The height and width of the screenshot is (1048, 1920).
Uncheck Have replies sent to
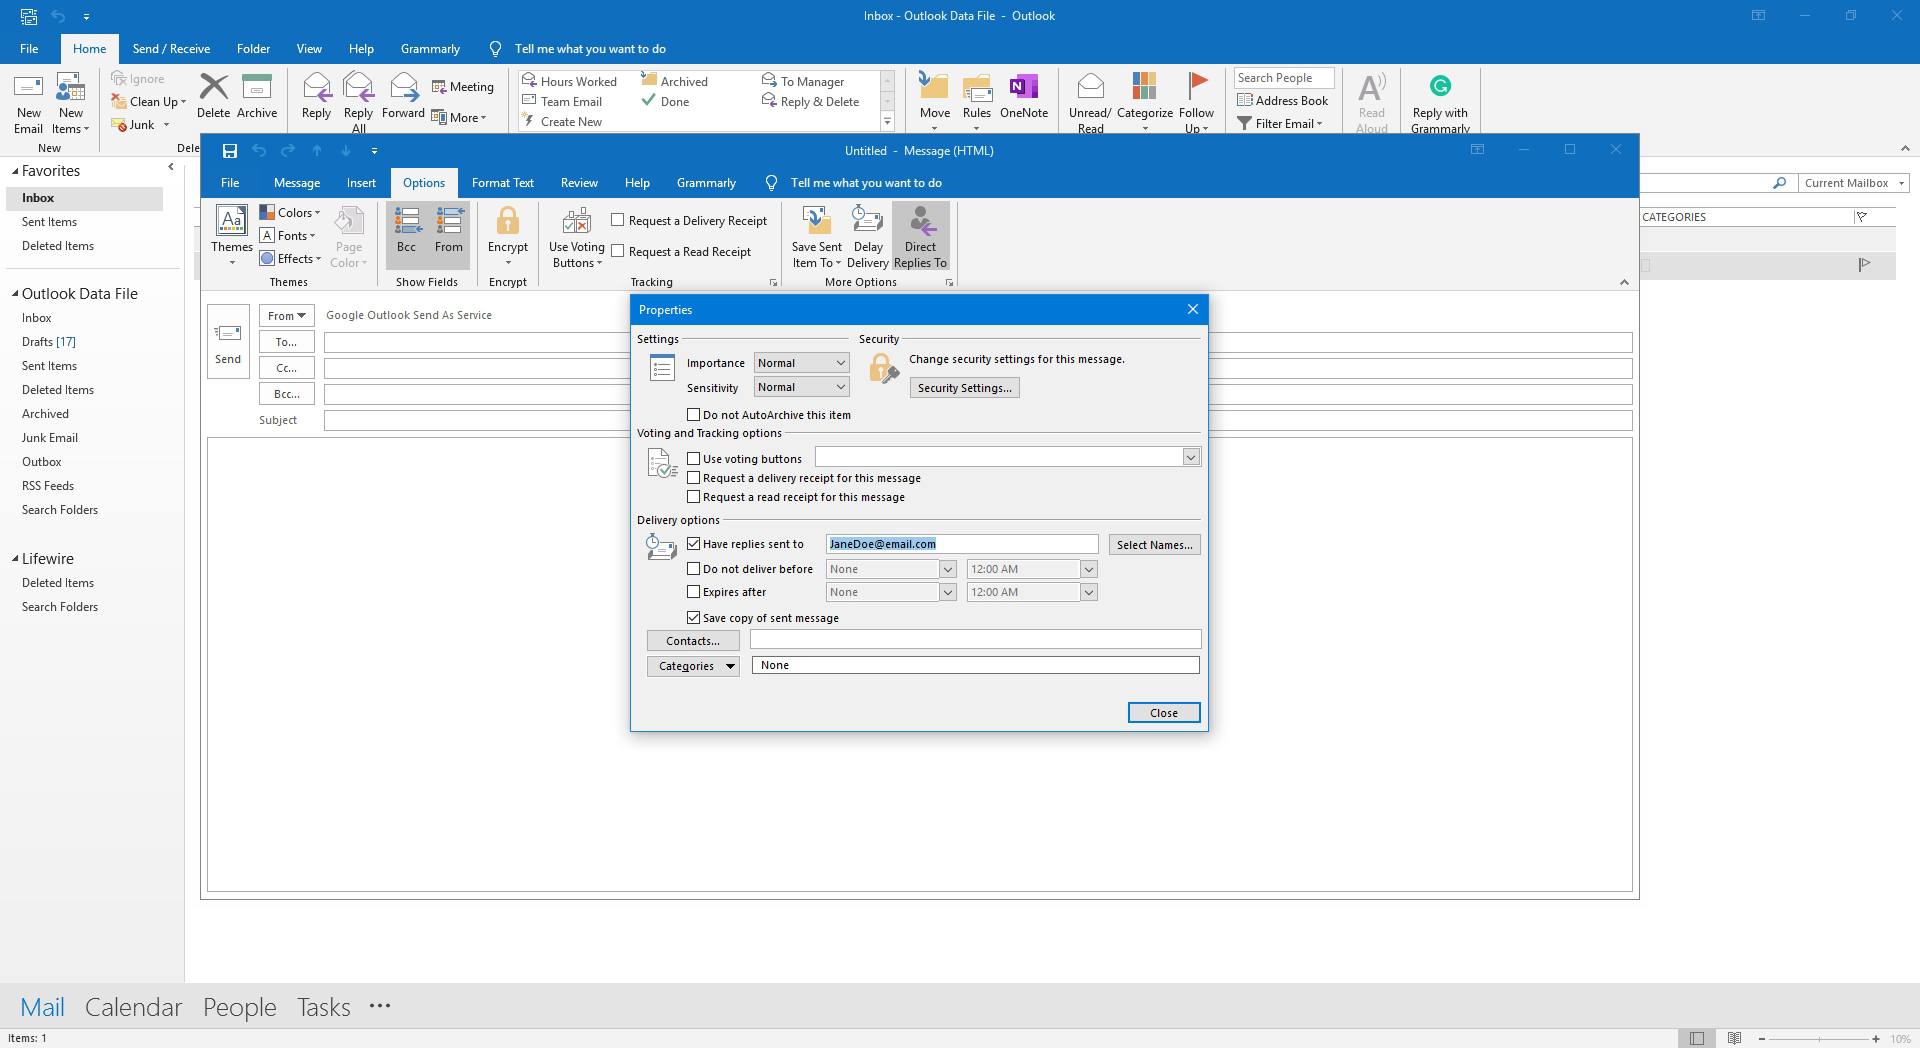(x=693, y=543)
